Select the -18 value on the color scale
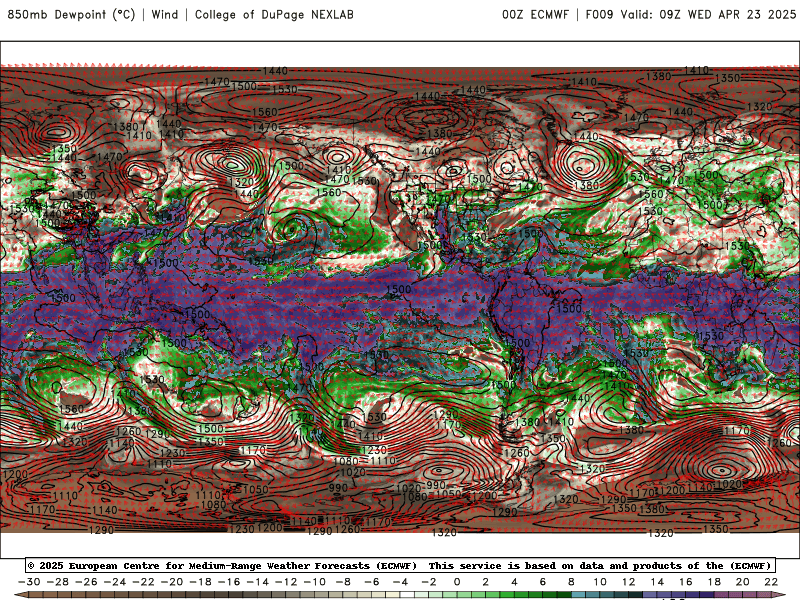This screenshot has height=600, width=800. click(x=201, y=582)
